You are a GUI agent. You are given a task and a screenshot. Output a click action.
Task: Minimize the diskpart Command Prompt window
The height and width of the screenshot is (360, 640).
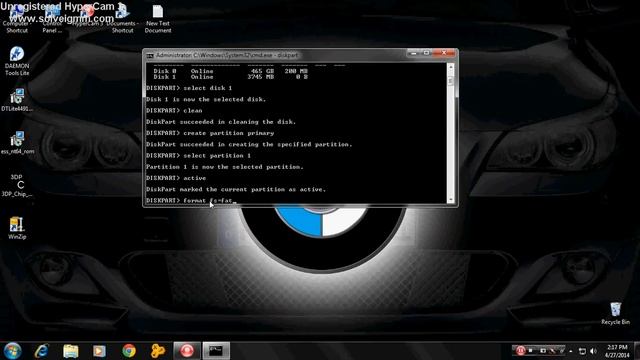tap(413, 53)
